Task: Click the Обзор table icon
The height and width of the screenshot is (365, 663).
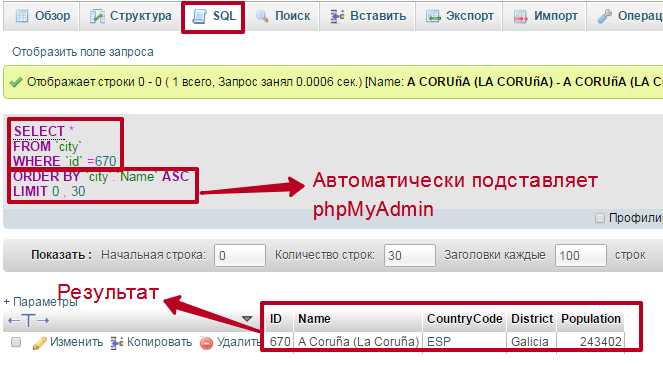Action: click(22, 16)
